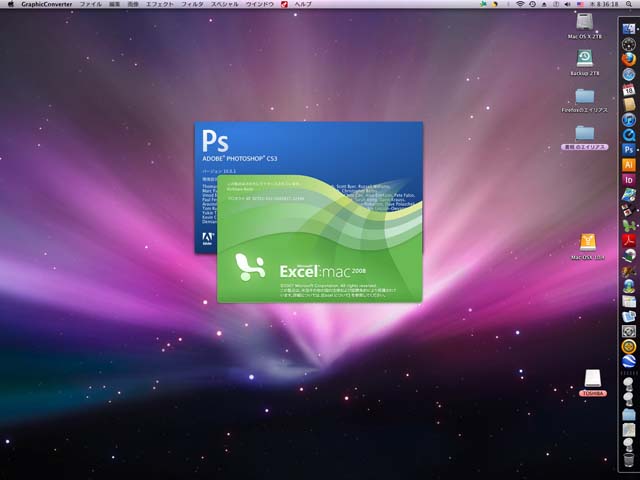Open iCal calendar in the Dock
640x480 pixels.
(629, 89)
